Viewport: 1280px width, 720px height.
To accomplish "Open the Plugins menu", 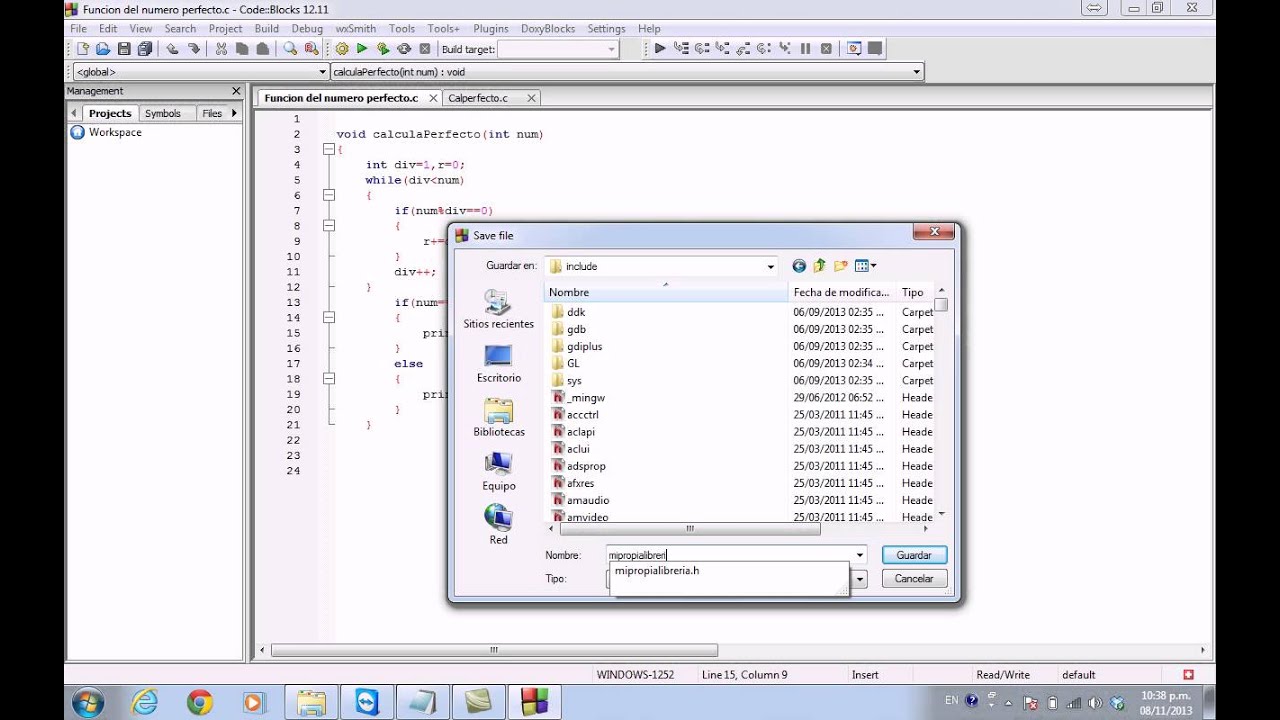I will (x=490, y=29).
